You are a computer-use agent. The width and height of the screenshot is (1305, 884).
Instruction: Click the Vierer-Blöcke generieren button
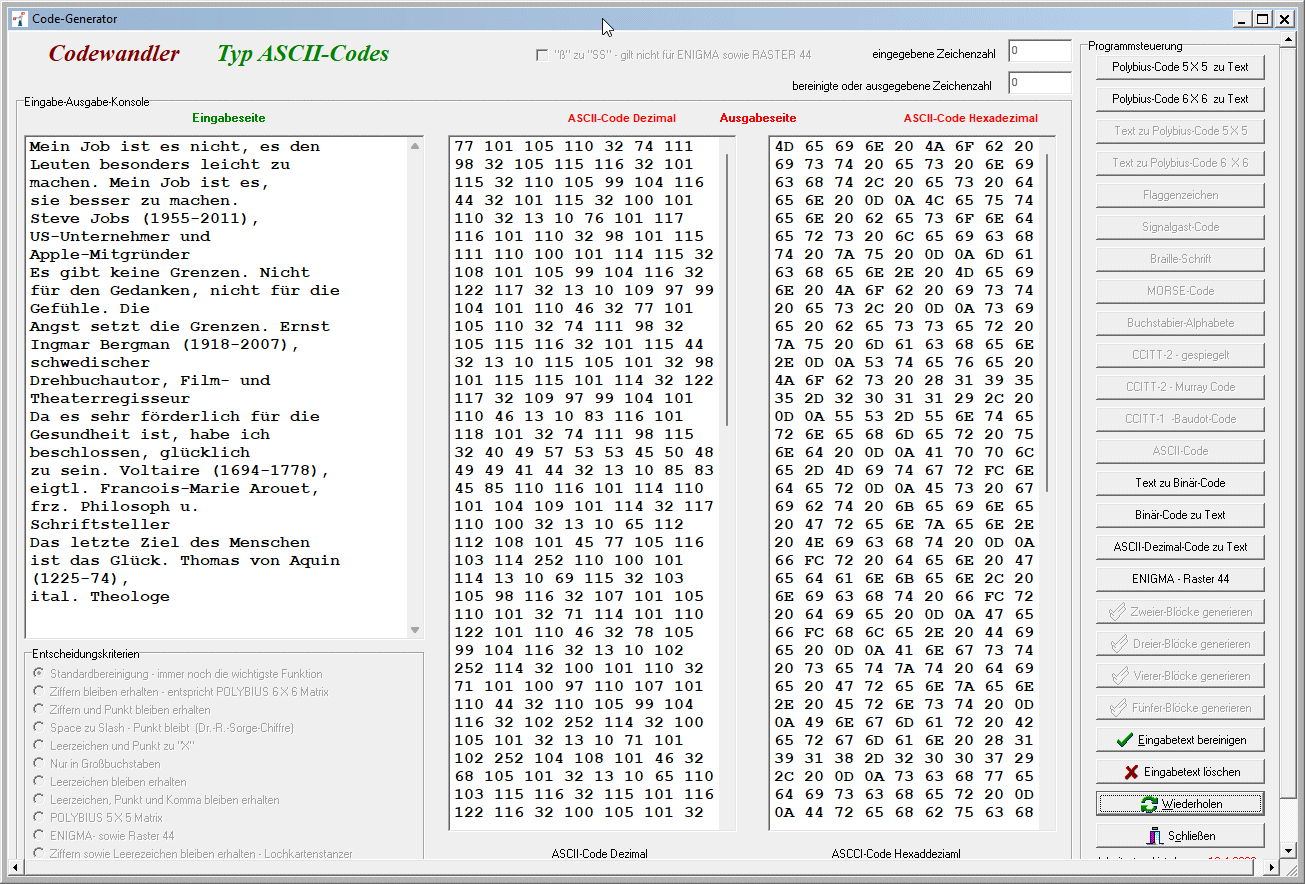[1180, 675]
